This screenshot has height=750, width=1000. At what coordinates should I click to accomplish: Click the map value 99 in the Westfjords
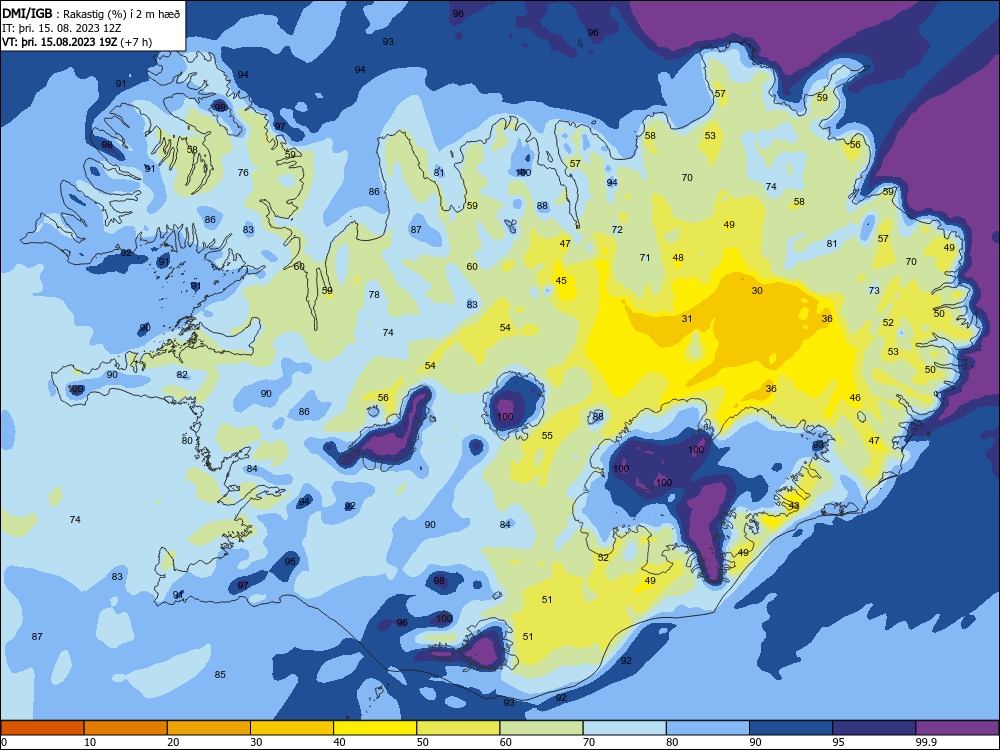click(220, 107)
